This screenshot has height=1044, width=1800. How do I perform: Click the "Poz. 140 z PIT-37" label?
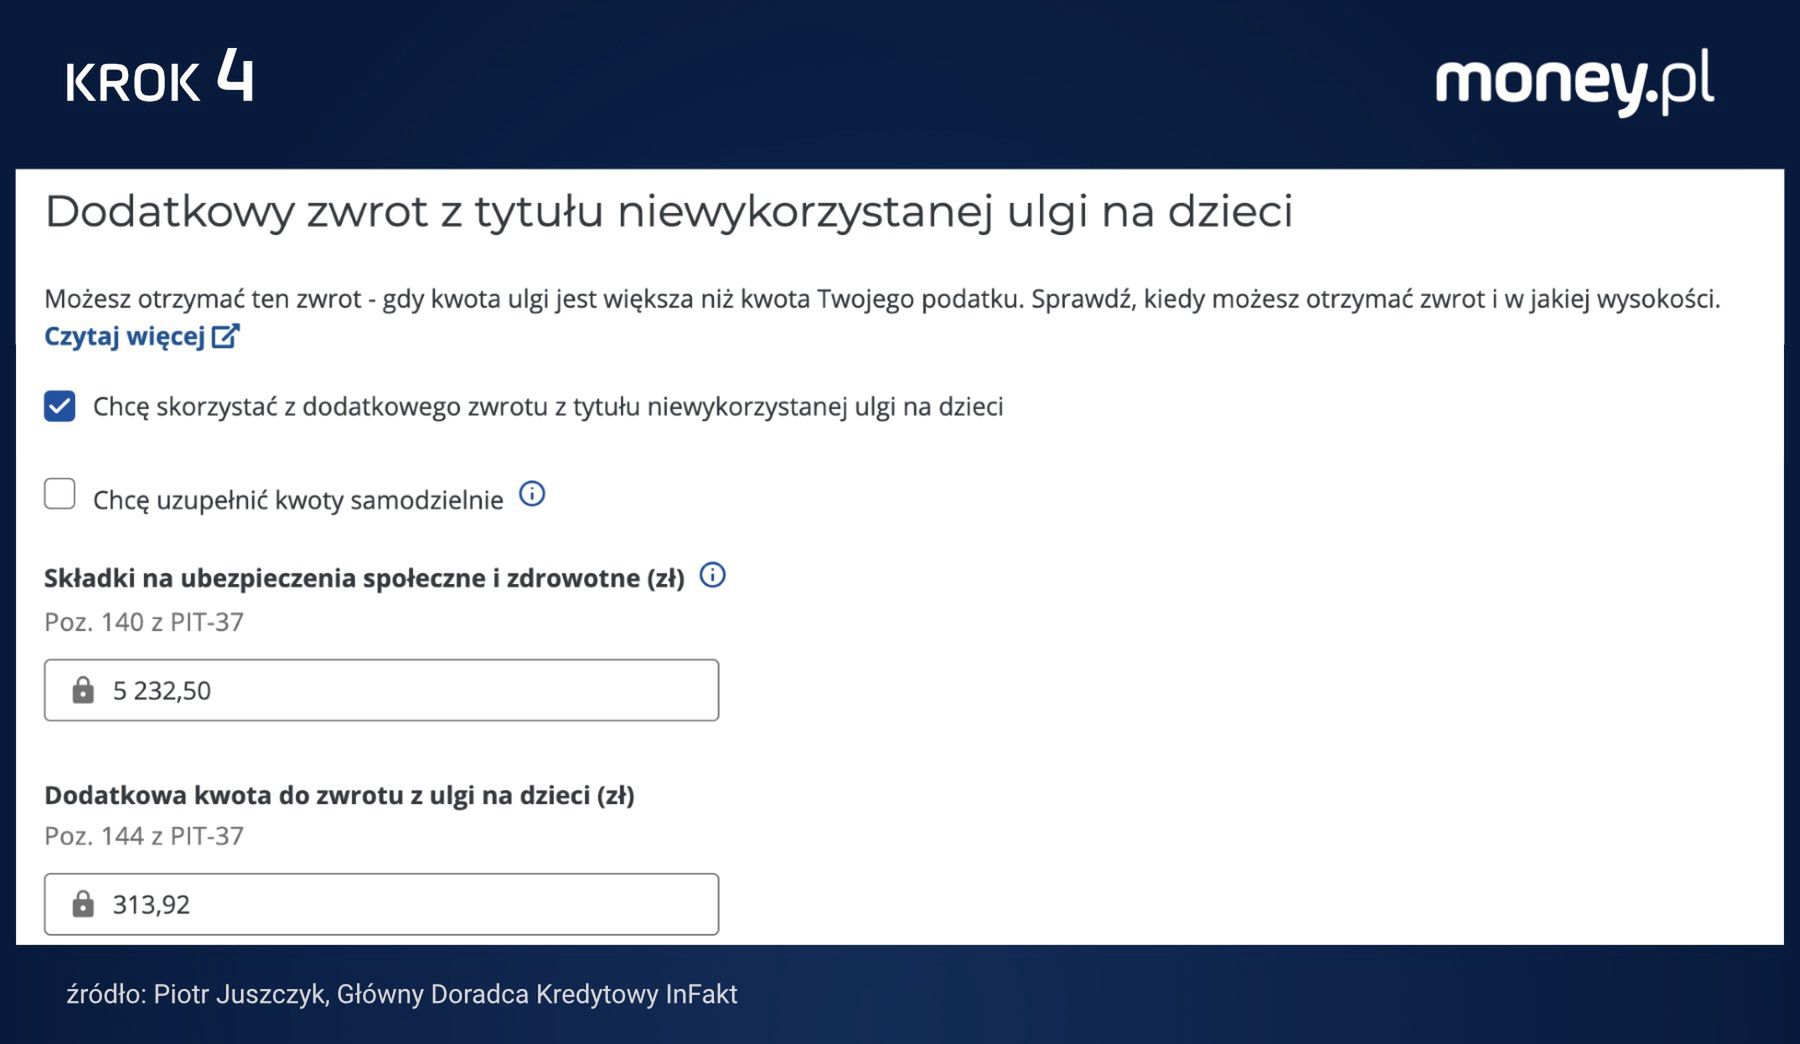coord(143,622)
